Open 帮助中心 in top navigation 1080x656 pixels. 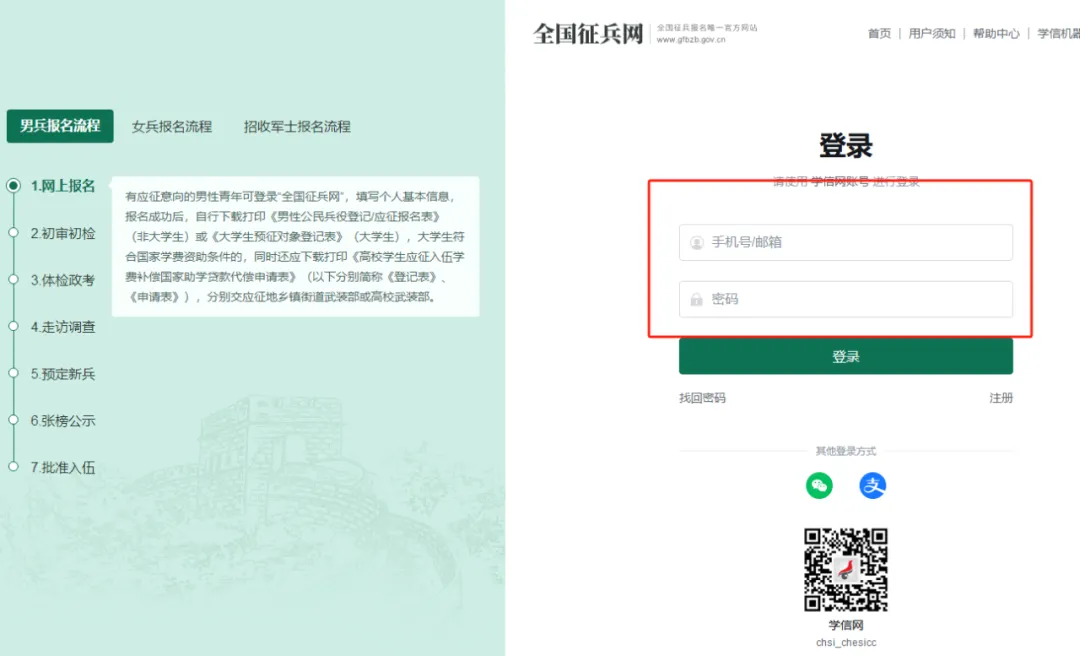[x=996, y=33]
